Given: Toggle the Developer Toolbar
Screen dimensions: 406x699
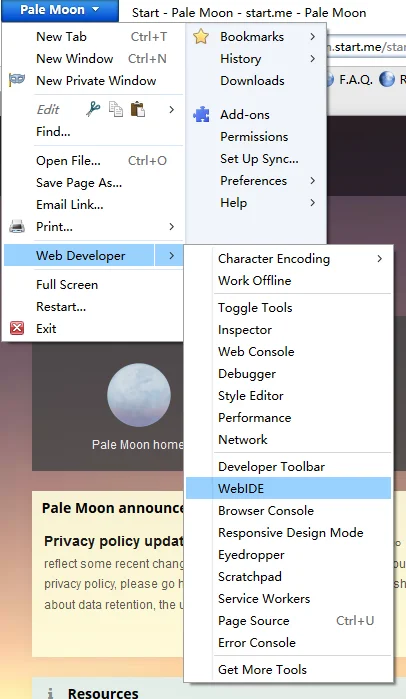Looking at the screenshot, I should point(288,466).
